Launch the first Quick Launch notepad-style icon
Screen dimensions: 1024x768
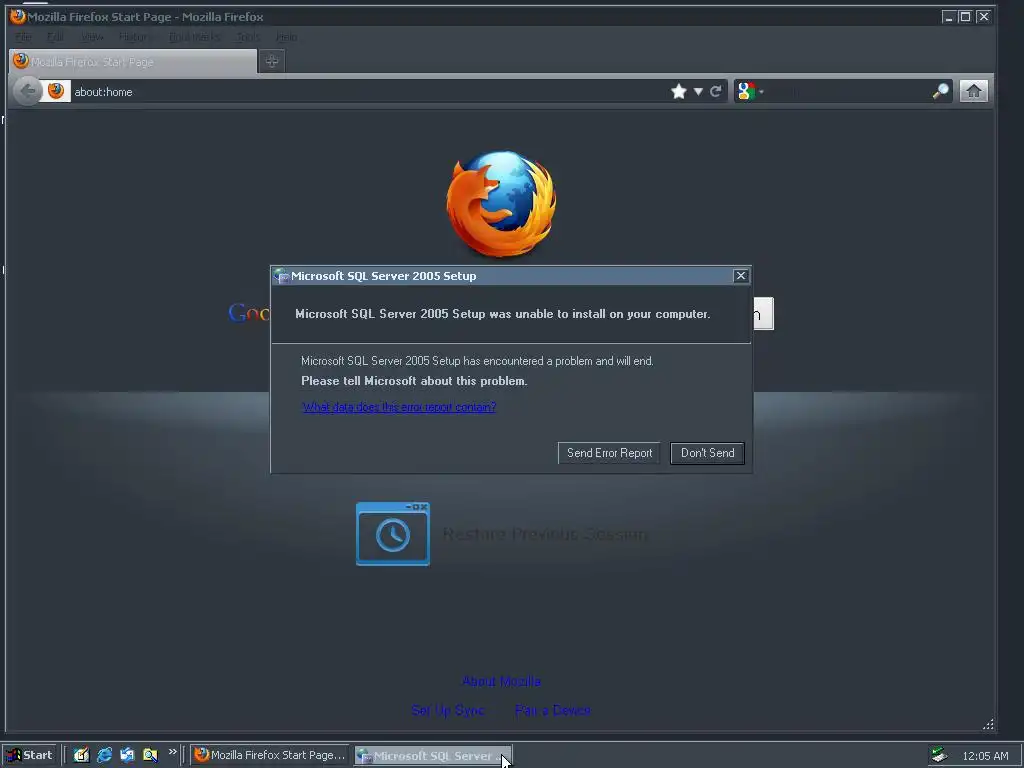[x=81, y=755]
